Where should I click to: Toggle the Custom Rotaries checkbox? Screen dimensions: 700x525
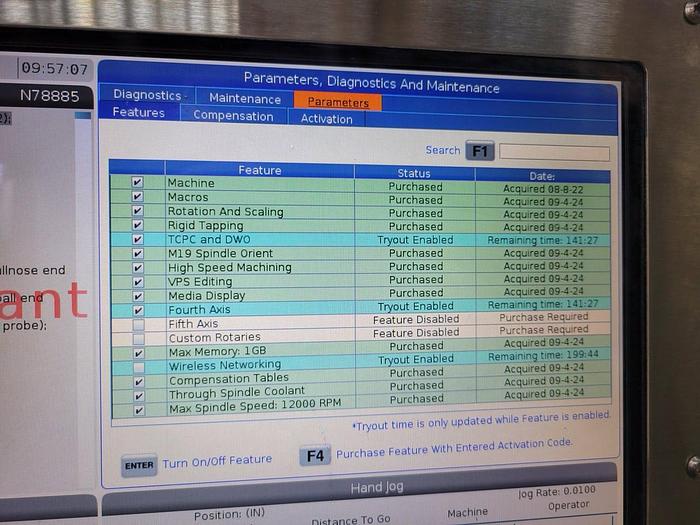tap(138, 338)
